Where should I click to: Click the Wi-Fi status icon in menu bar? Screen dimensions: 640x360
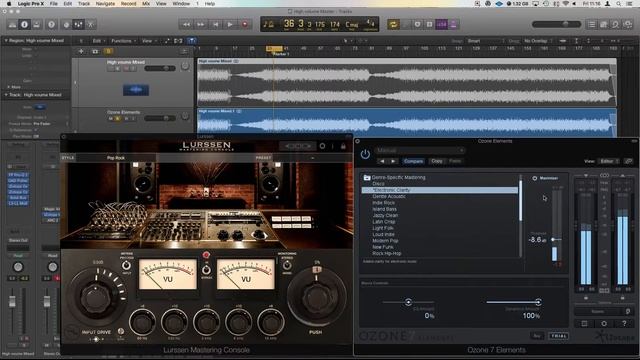[x=567, y=4]
